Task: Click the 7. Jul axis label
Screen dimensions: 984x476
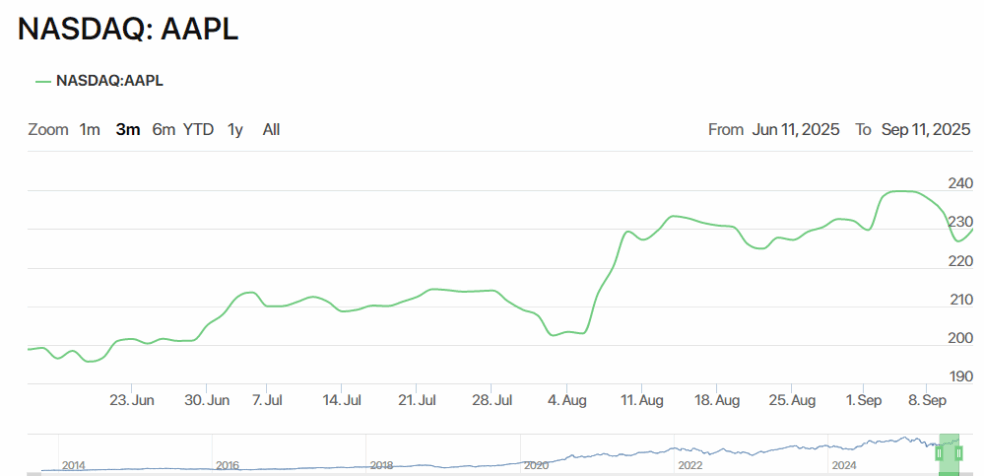Action: tap(266, 400)
